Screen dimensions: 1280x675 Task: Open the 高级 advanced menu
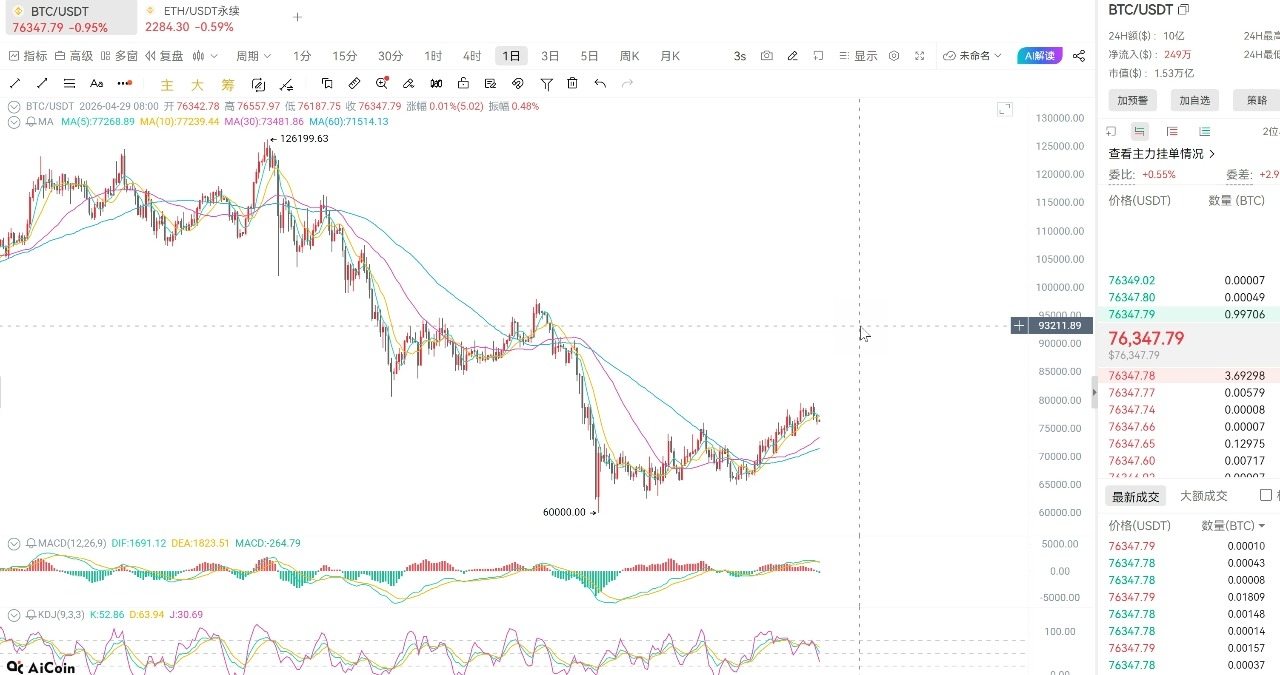pos(74,56)
